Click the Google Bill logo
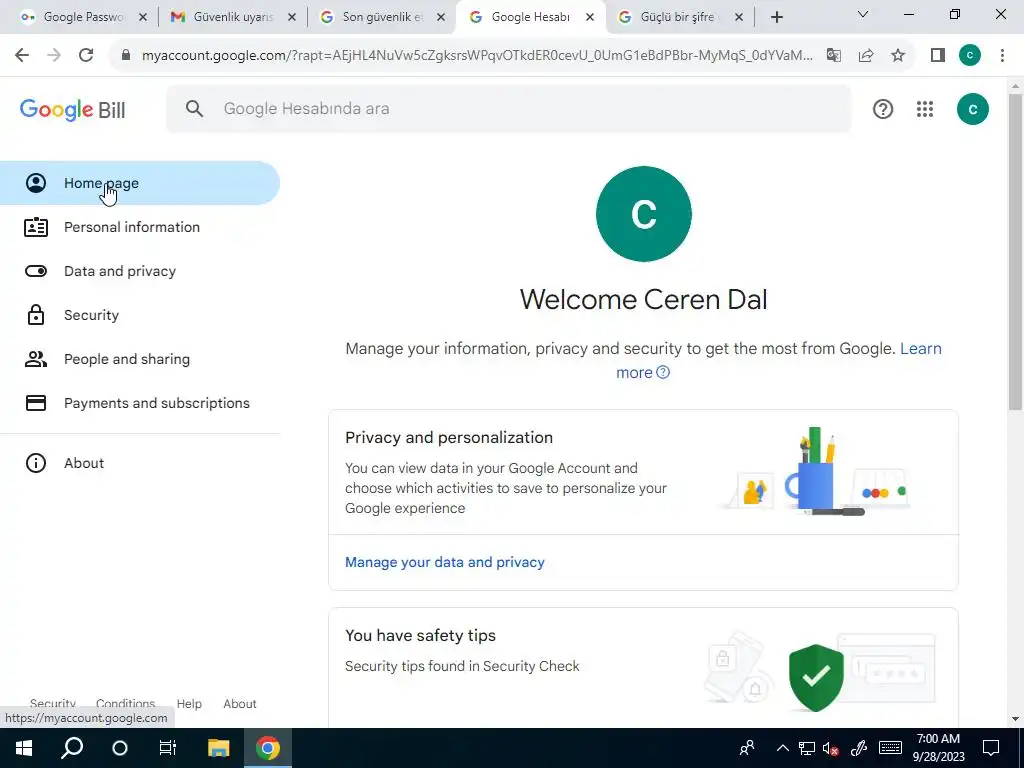This screenshot has height=768, width=1024. tap(72, 109)
